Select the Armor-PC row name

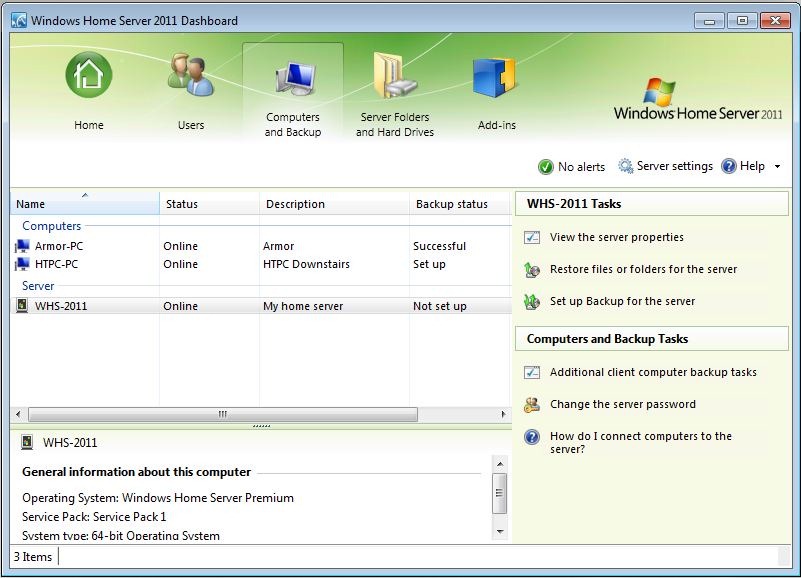tap(59, 246)
